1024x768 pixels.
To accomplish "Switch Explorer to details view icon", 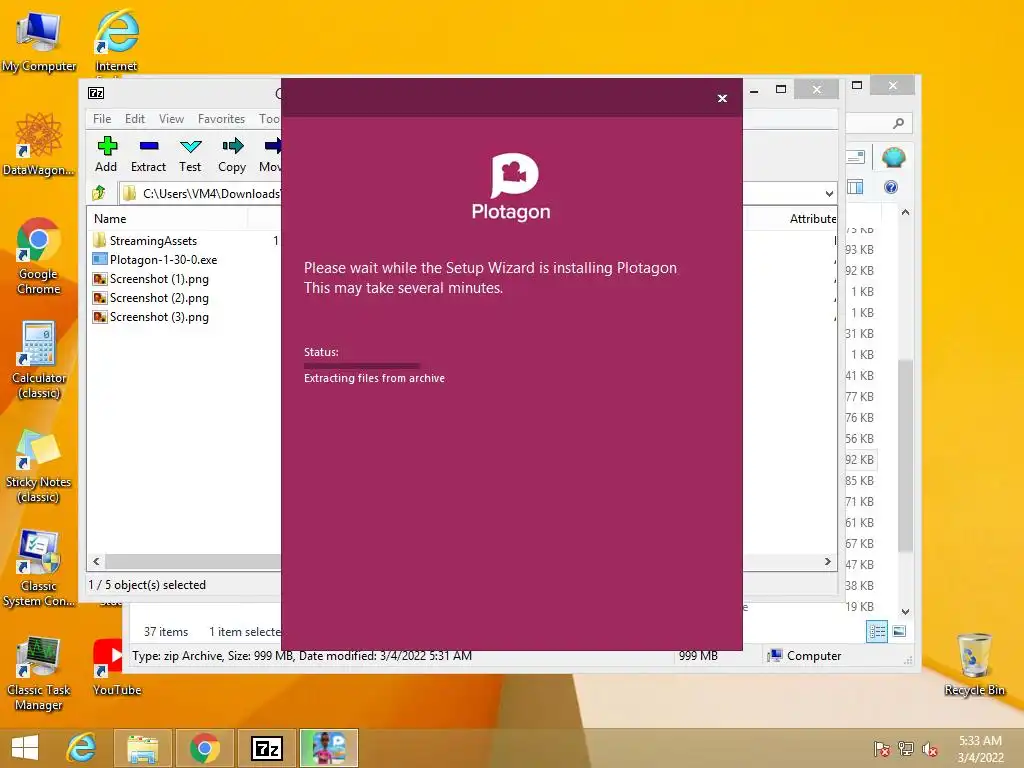I will 877,631.
